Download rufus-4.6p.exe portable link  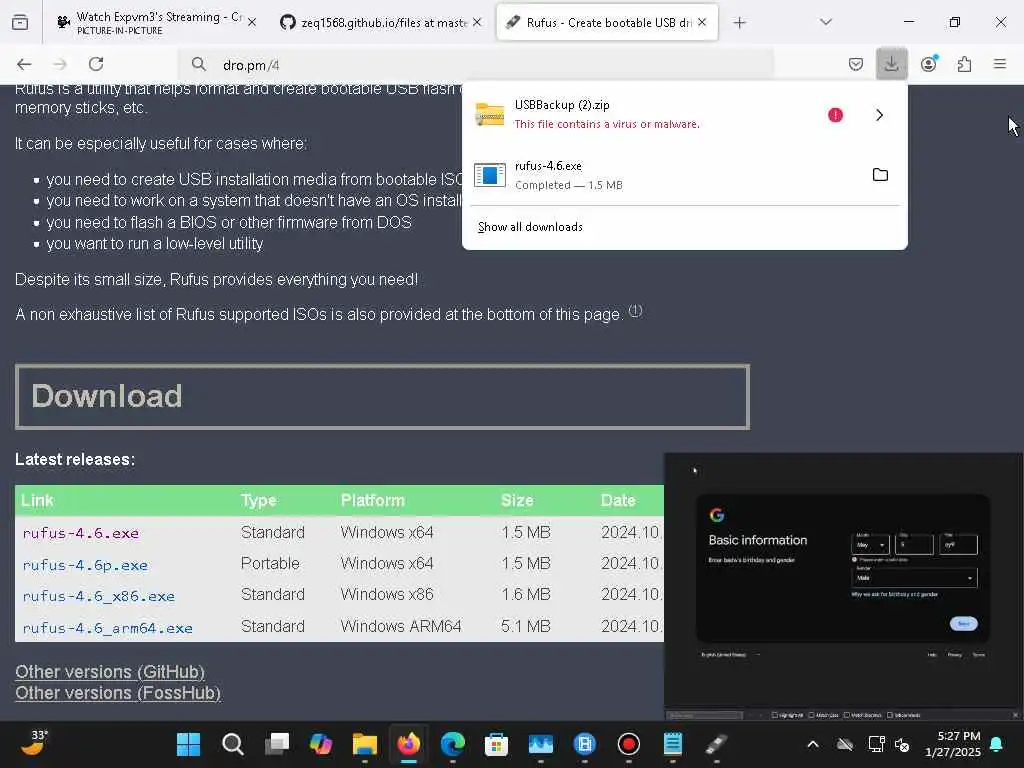pyautogui.click(x=85, y=565)
